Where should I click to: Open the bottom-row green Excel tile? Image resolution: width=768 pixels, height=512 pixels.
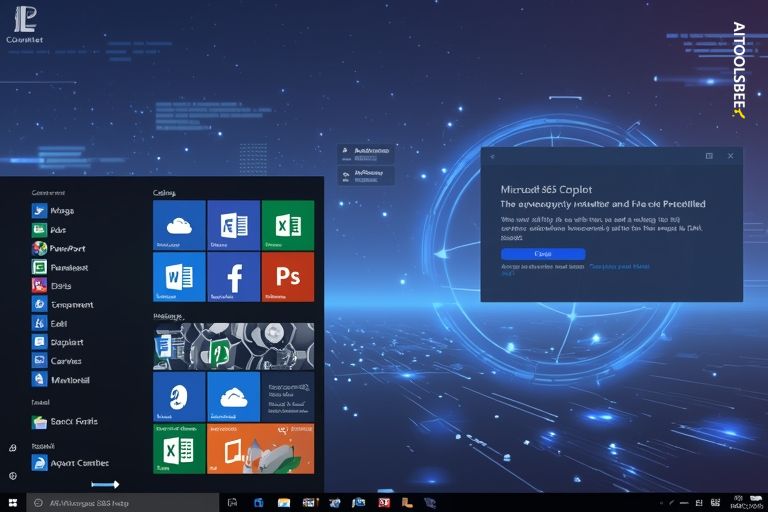click(x=179, y=449)
